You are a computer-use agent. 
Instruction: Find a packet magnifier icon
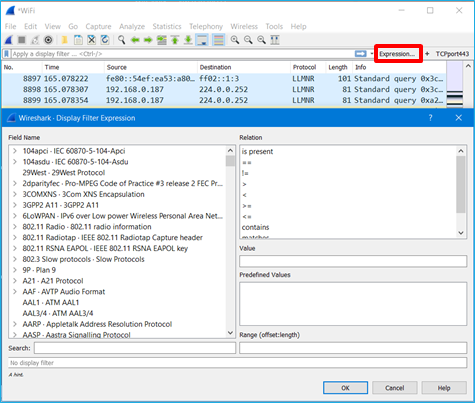[122, 40]
